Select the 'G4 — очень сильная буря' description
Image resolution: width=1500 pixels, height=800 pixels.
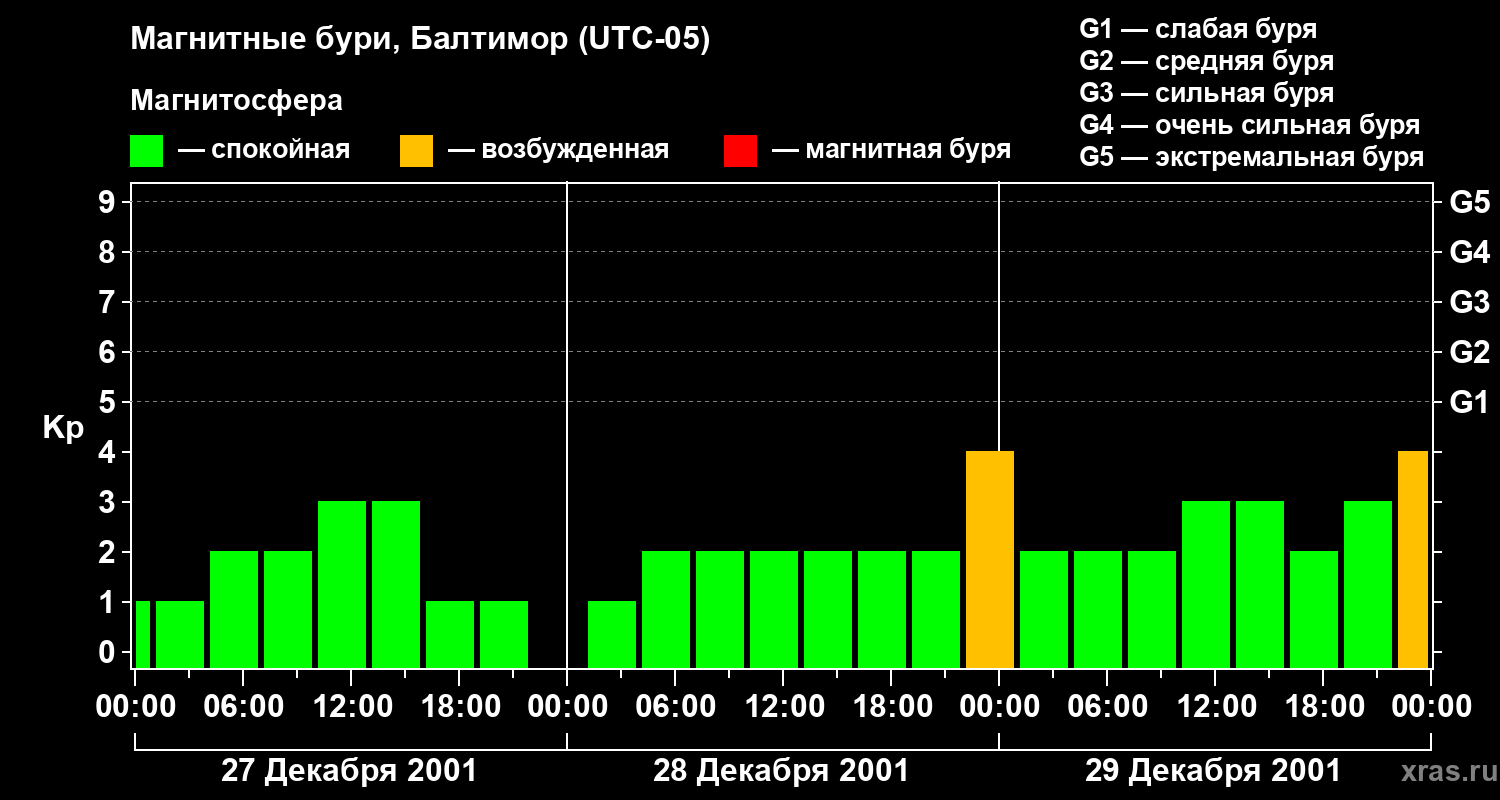coord(1249,125)
